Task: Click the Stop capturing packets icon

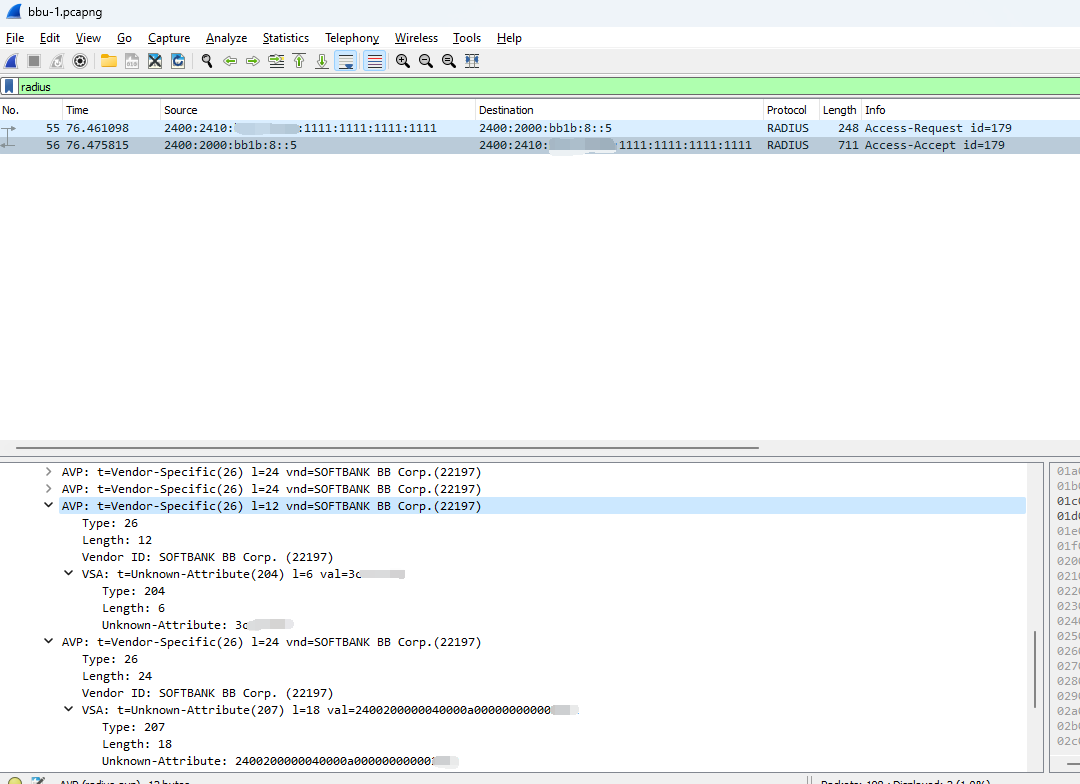Action: (34, 61)
